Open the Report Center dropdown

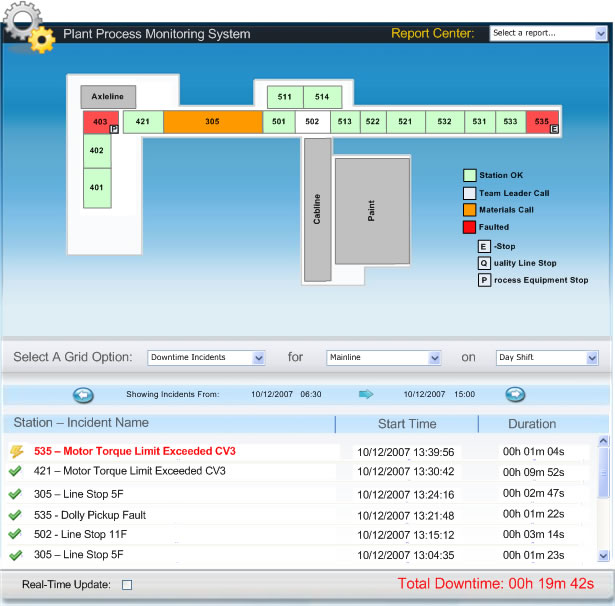(x=548, y=33)
